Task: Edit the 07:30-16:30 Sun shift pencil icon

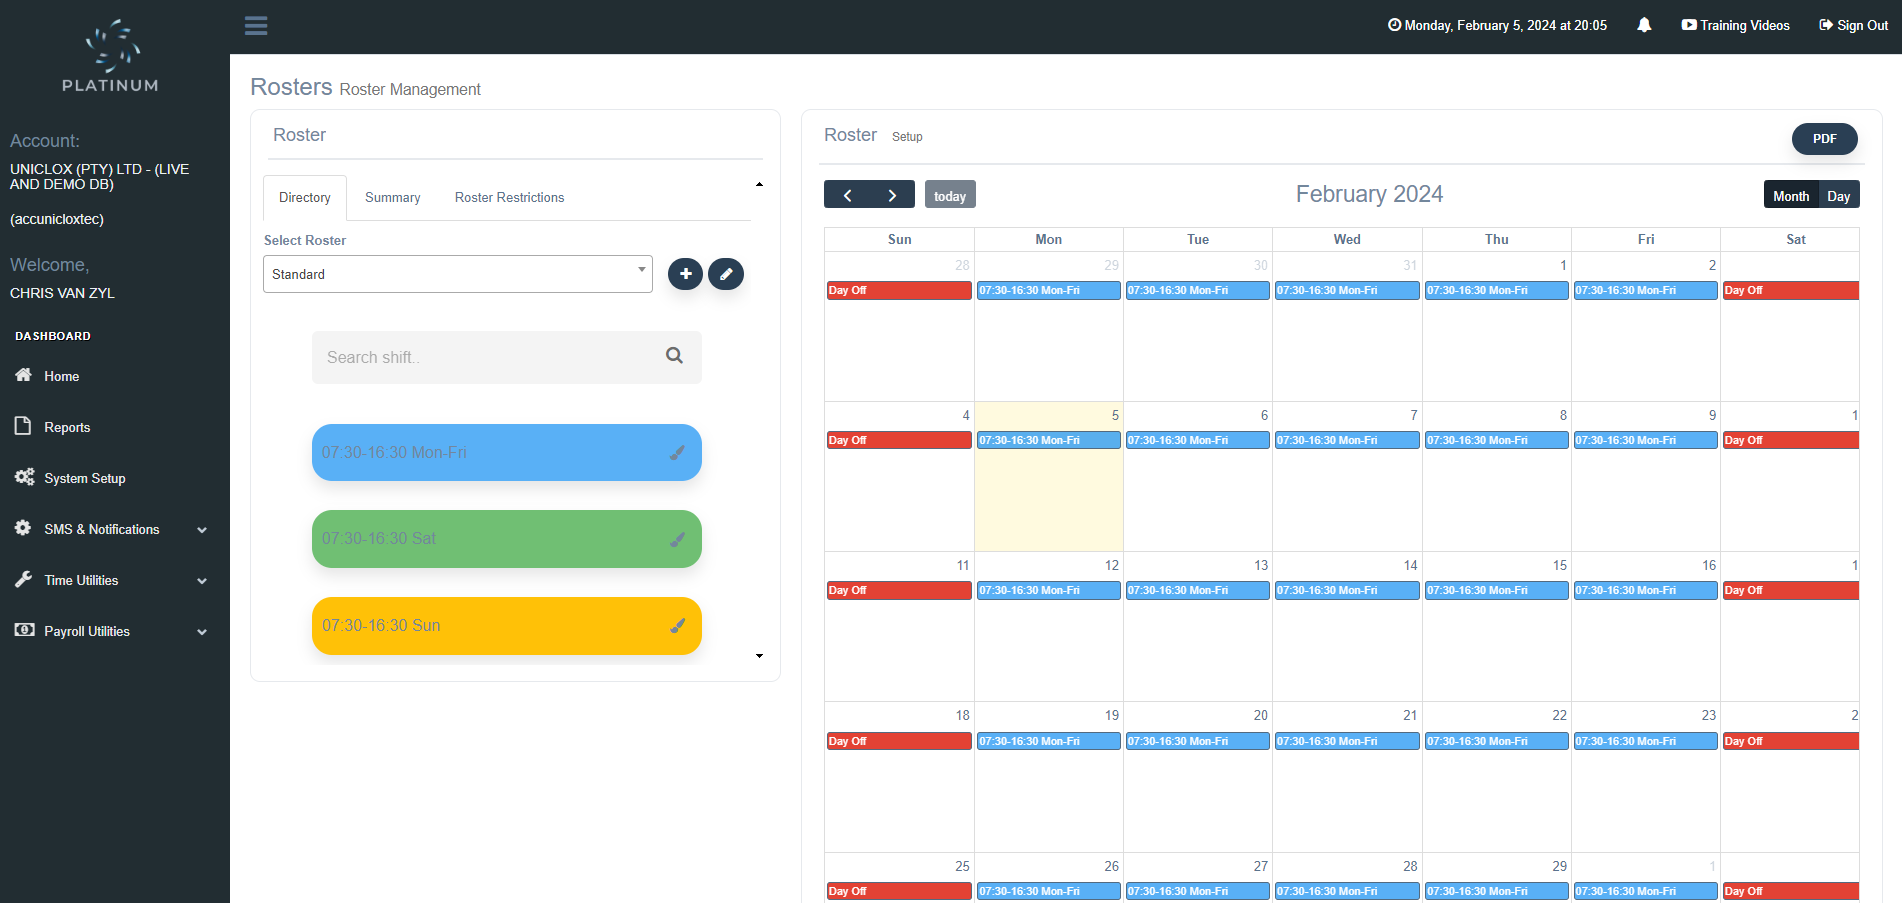Action: pyautogui.click(x=677, y=625)
